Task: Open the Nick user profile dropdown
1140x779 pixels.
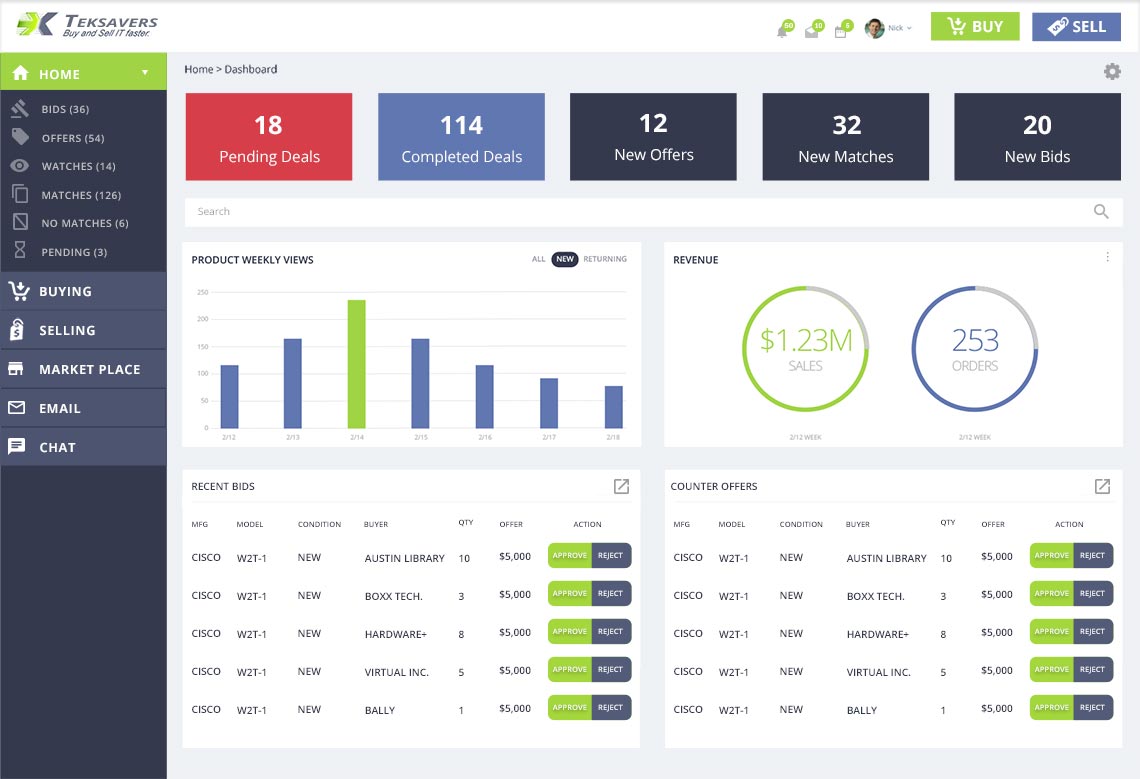Action: click(x=888, y=28)
